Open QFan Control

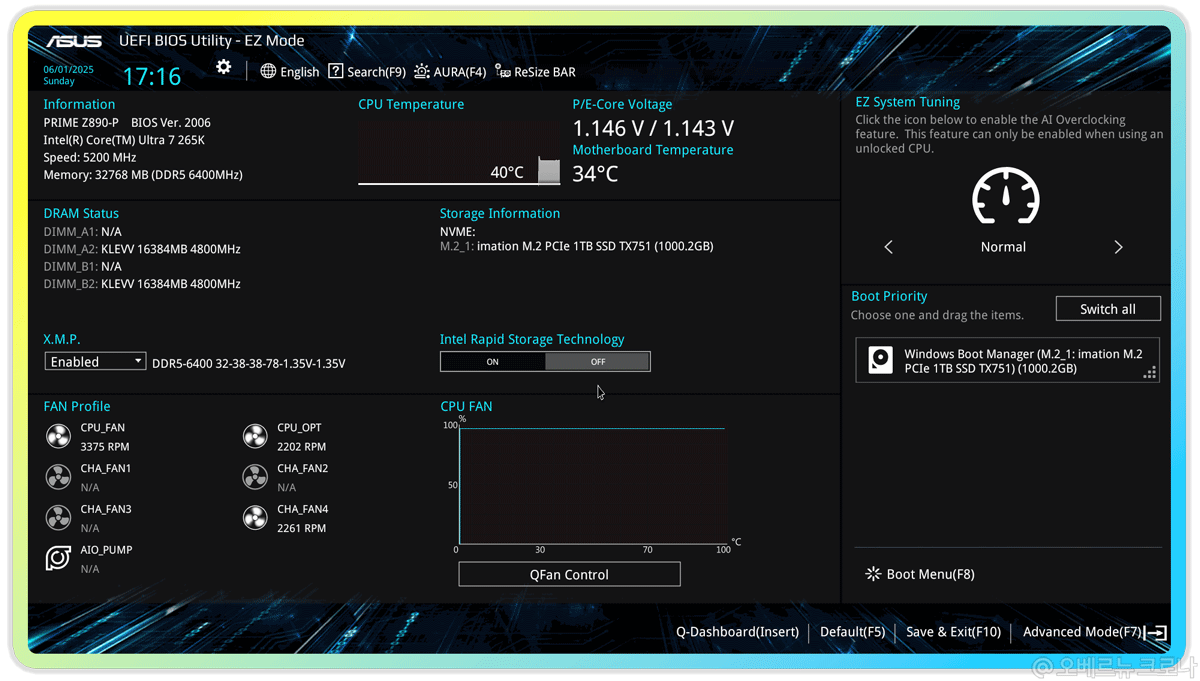569,575
